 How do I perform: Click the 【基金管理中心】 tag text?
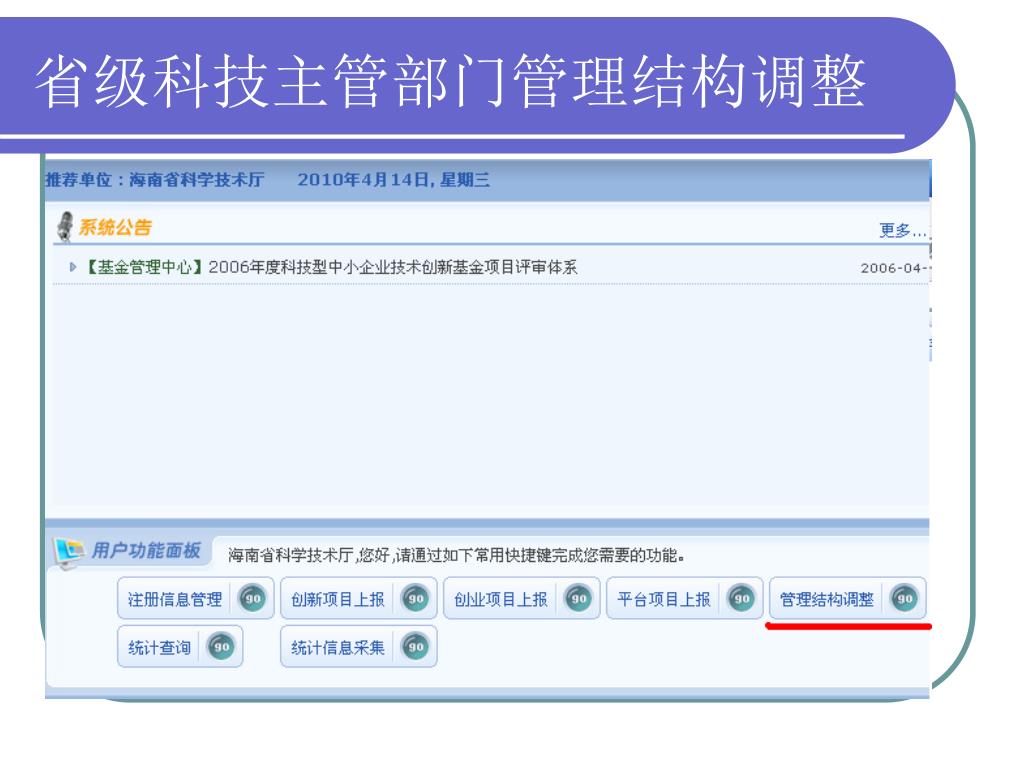146,267
